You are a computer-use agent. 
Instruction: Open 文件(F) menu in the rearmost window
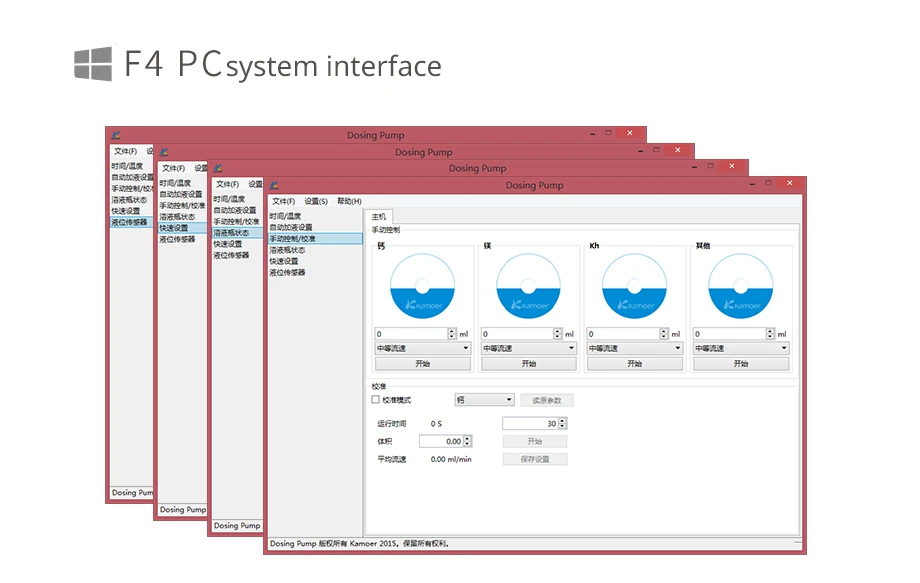click(125, 151)
